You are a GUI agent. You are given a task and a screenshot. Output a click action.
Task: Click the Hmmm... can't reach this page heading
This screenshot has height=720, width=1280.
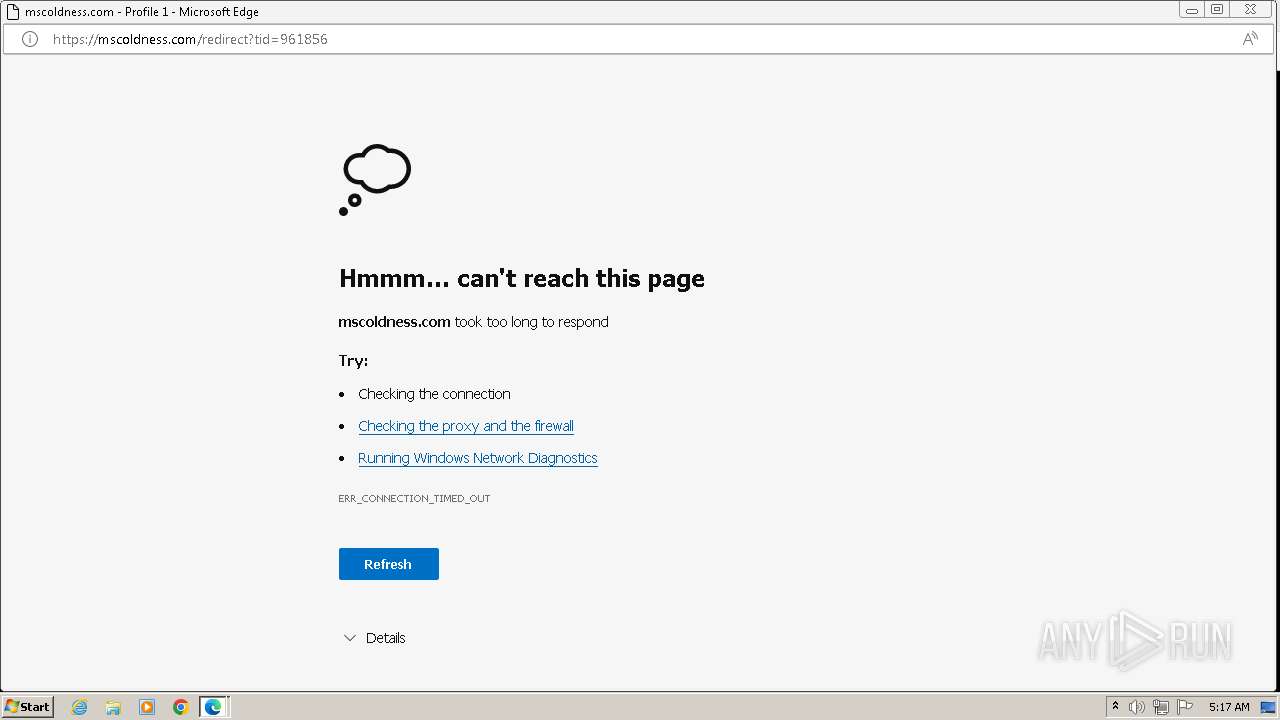click(x=522, y=278)
